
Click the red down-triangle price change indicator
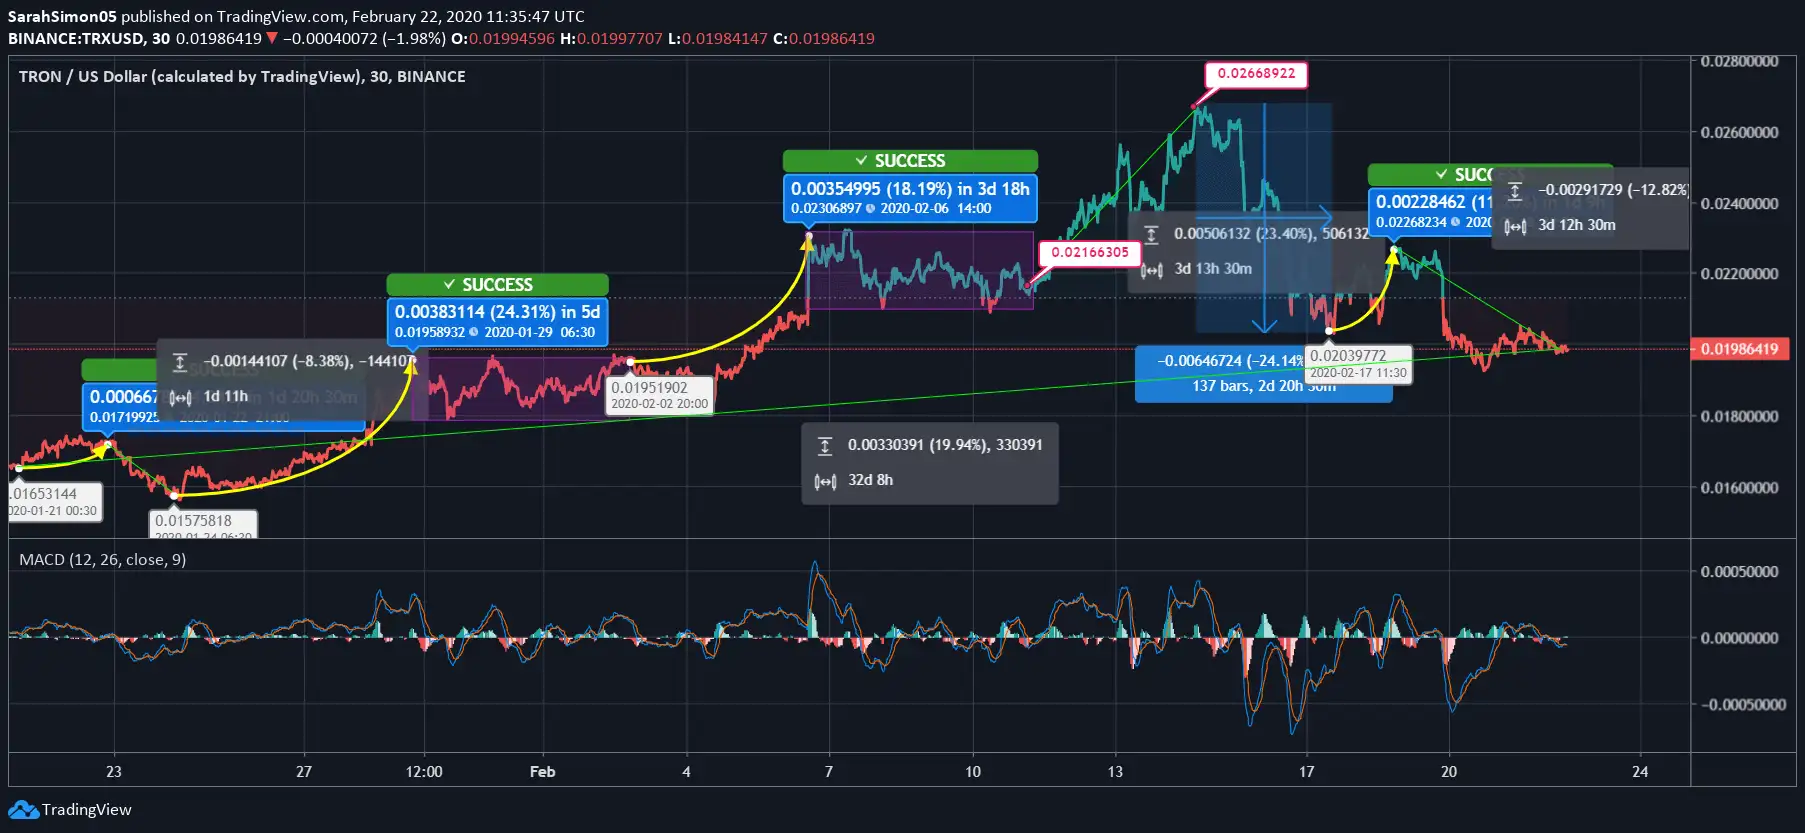(271, 39)
